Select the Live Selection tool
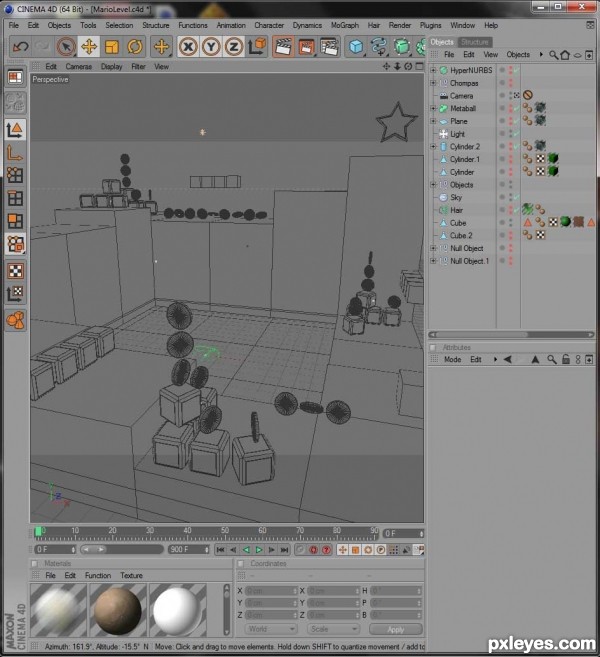The height and width of the screenshot is (657, 600). 66,47
